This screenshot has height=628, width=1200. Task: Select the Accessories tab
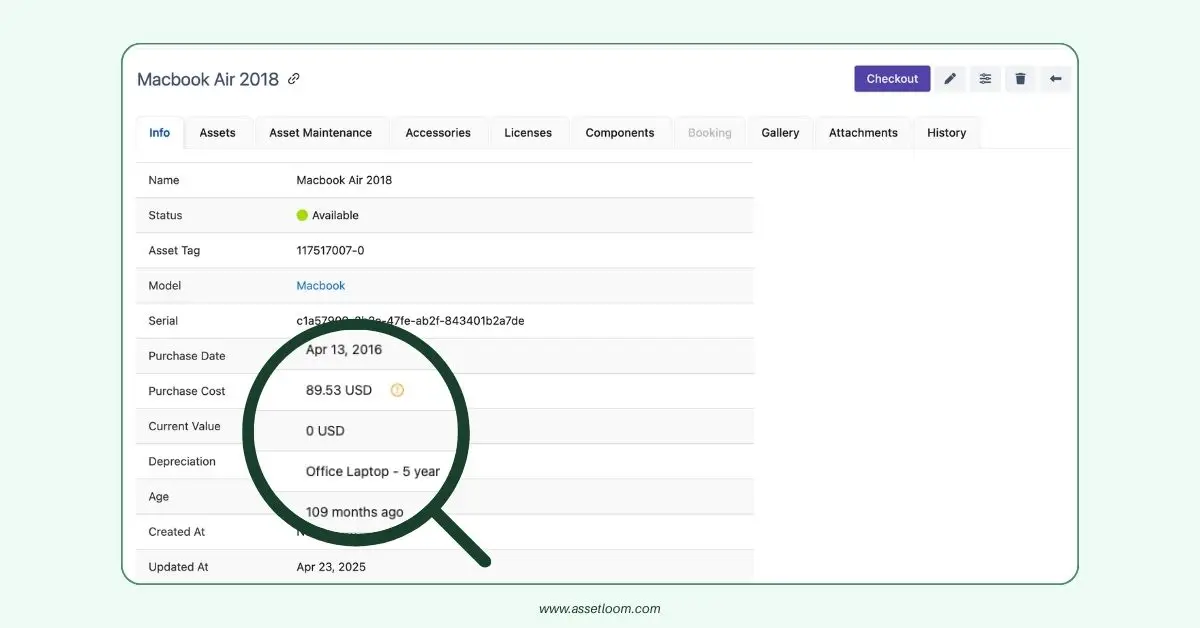pyautogui.click(x=438, y=133)
